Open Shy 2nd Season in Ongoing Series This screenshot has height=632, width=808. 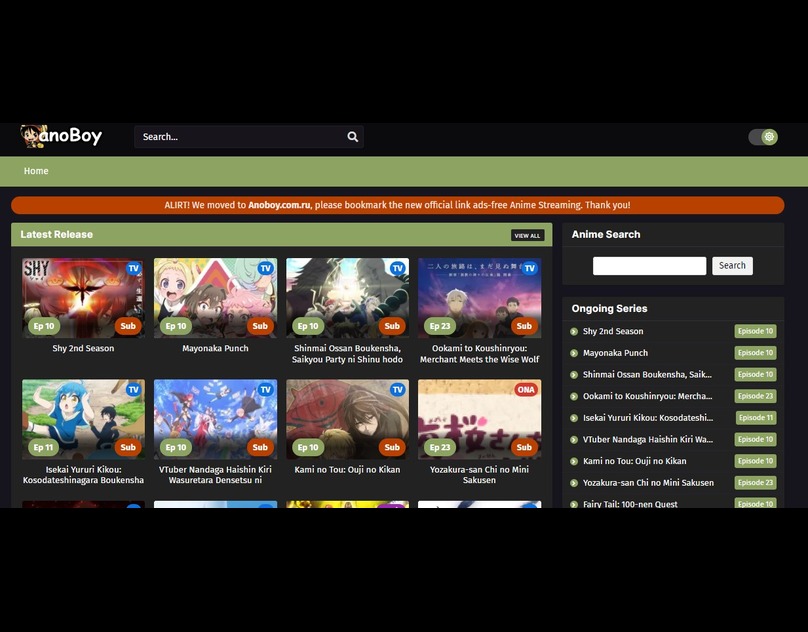pos(613,331)
